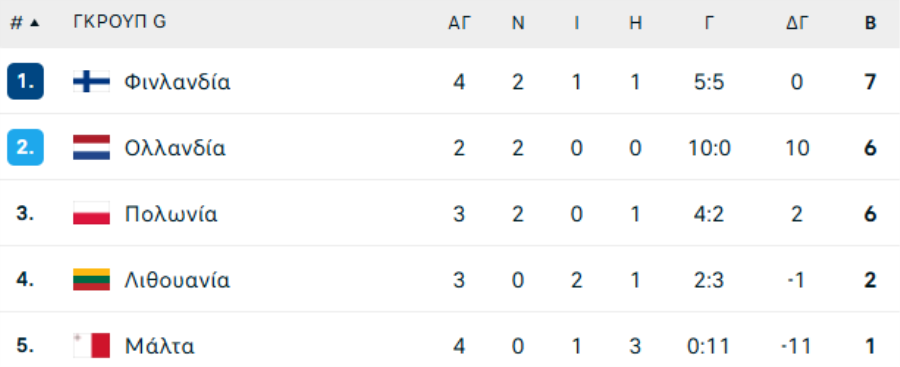Sort by the ΔΓ goal difference header
This screenshot has height=367, width=900.
tap(797, 23)
